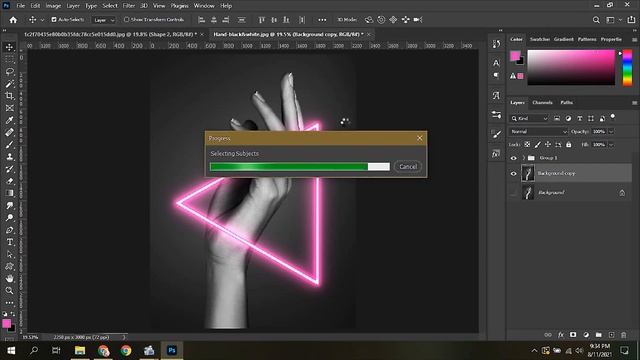Viewport: 640px width, 360px height.
Task: Click the Share icon at top right
Action: click(x=631, y=20)
